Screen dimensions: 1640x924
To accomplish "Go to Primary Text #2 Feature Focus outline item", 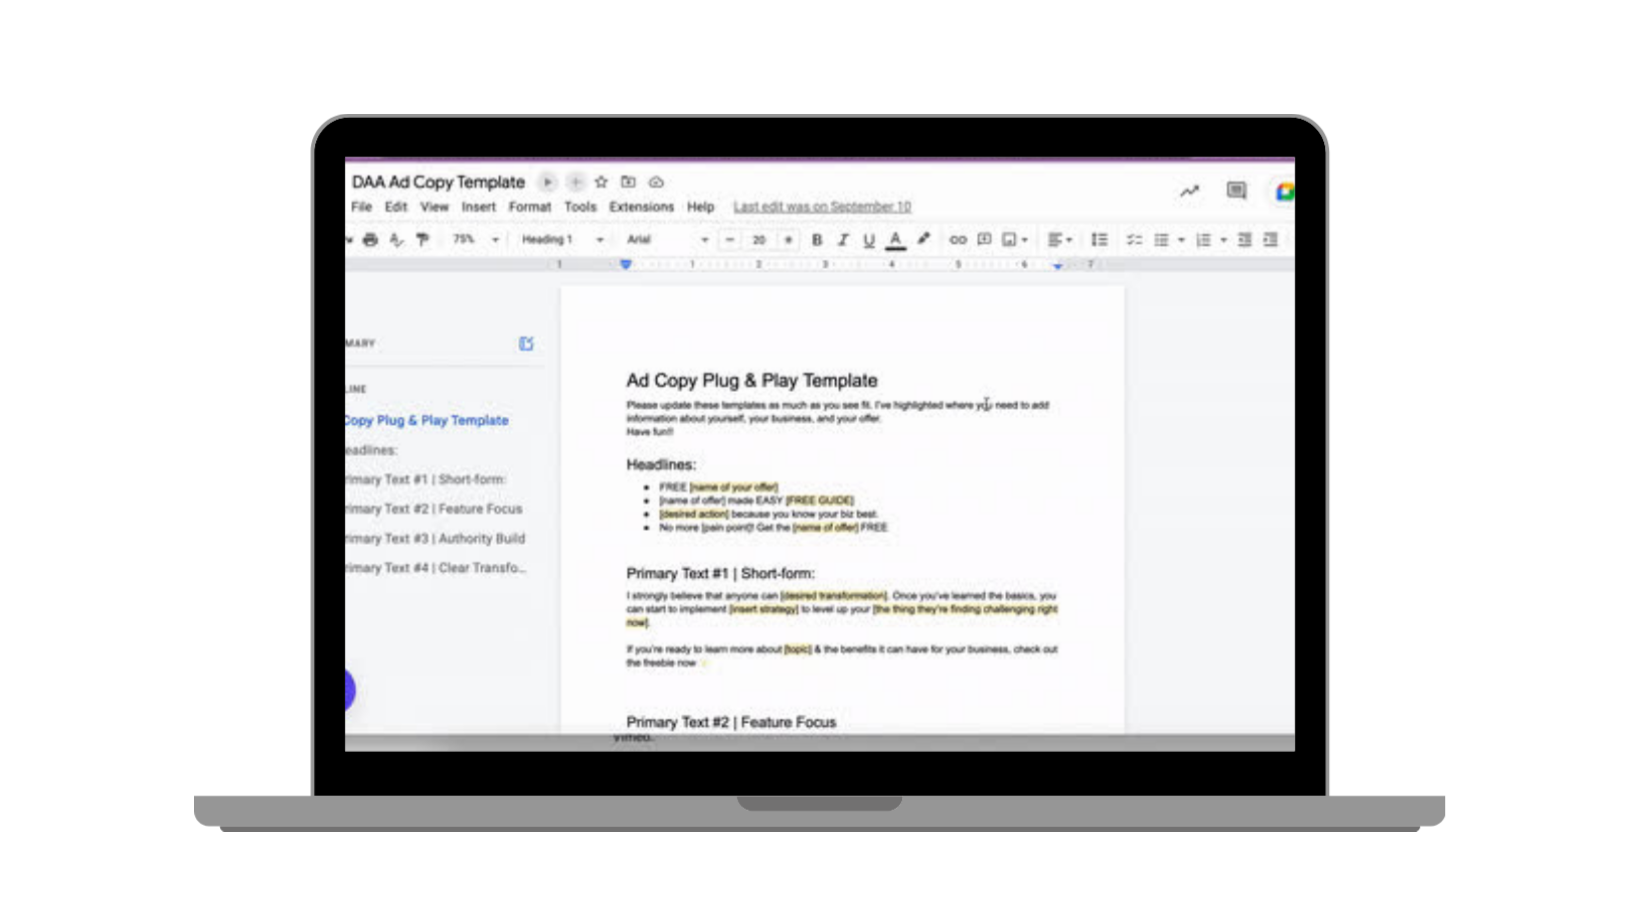I will point(434,509).
